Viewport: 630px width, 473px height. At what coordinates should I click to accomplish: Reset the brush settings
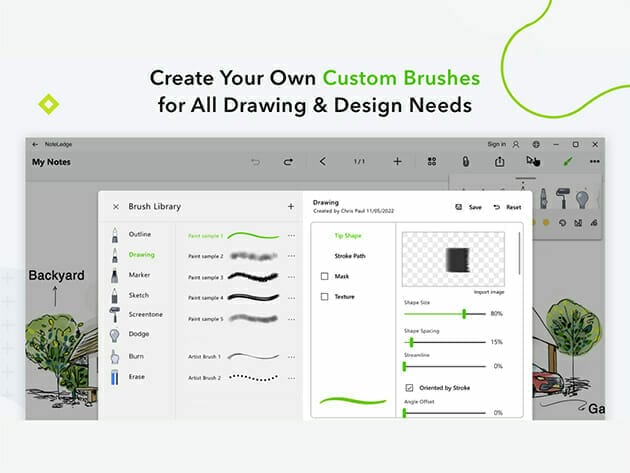coord(508,207)
